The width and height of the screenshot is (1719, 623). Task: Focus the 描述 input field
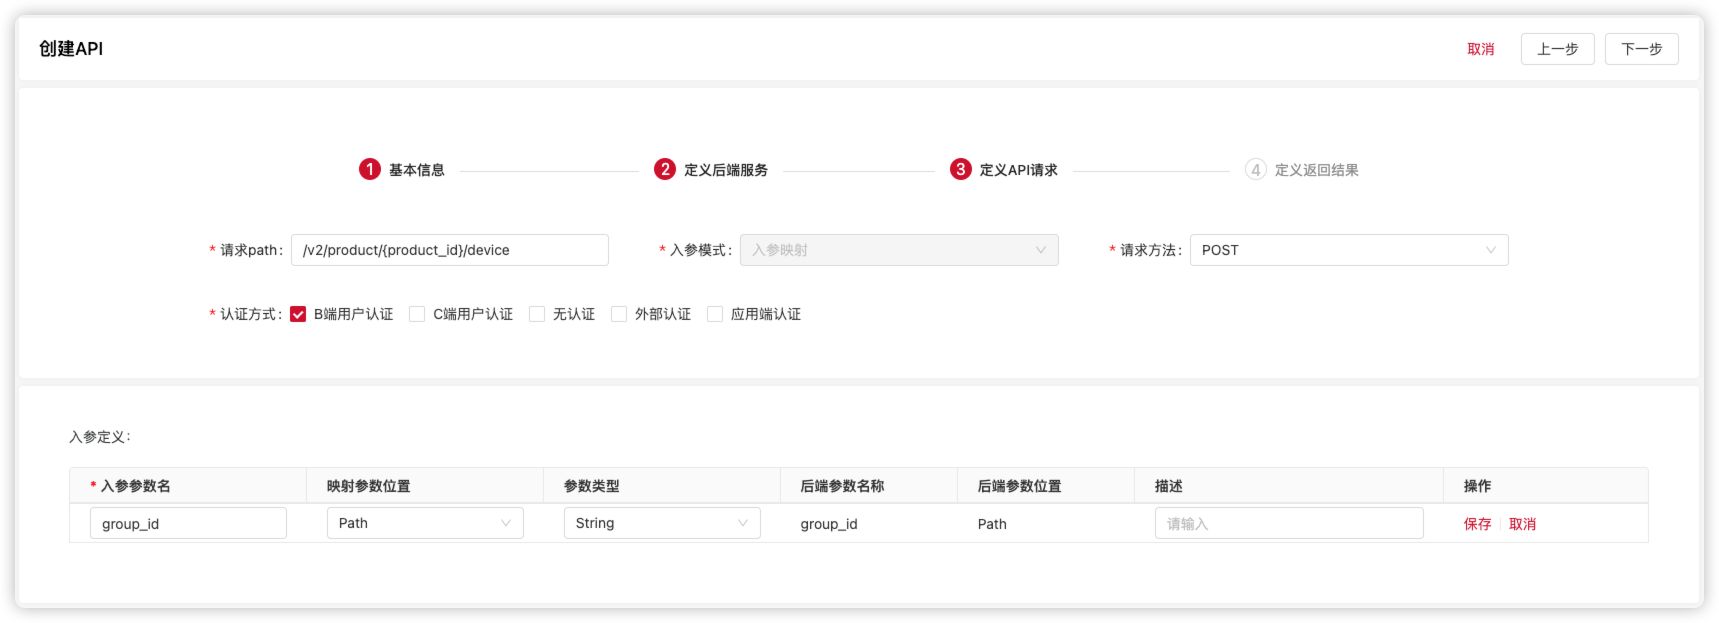tap(1288, 523)
